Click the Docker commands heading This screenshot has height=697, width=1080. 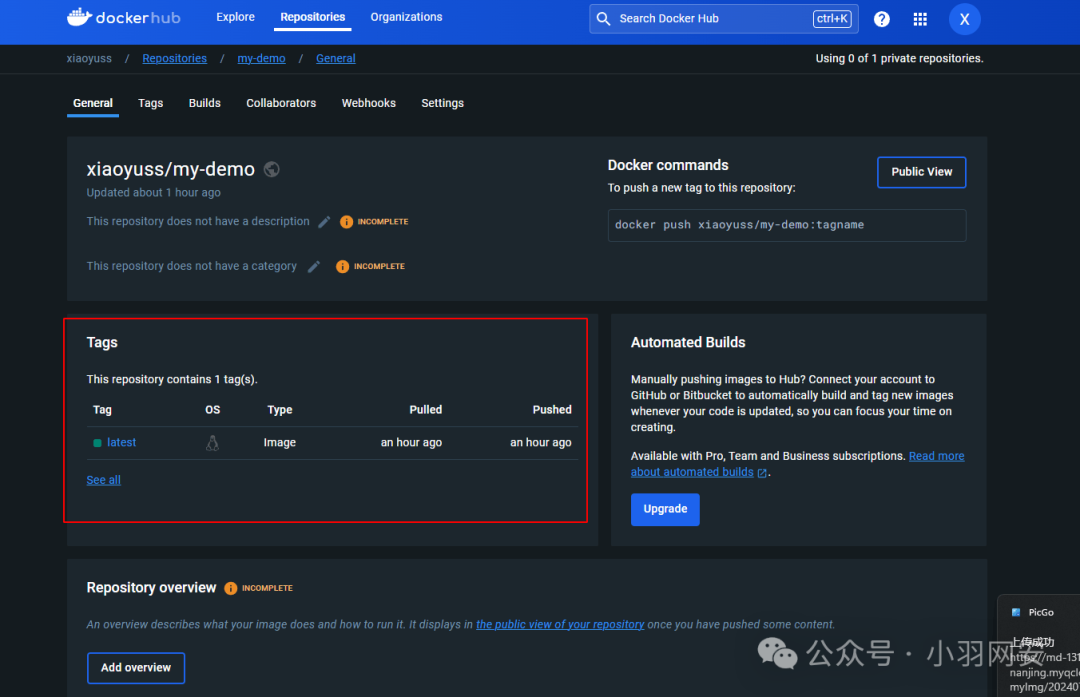[667, 165]
